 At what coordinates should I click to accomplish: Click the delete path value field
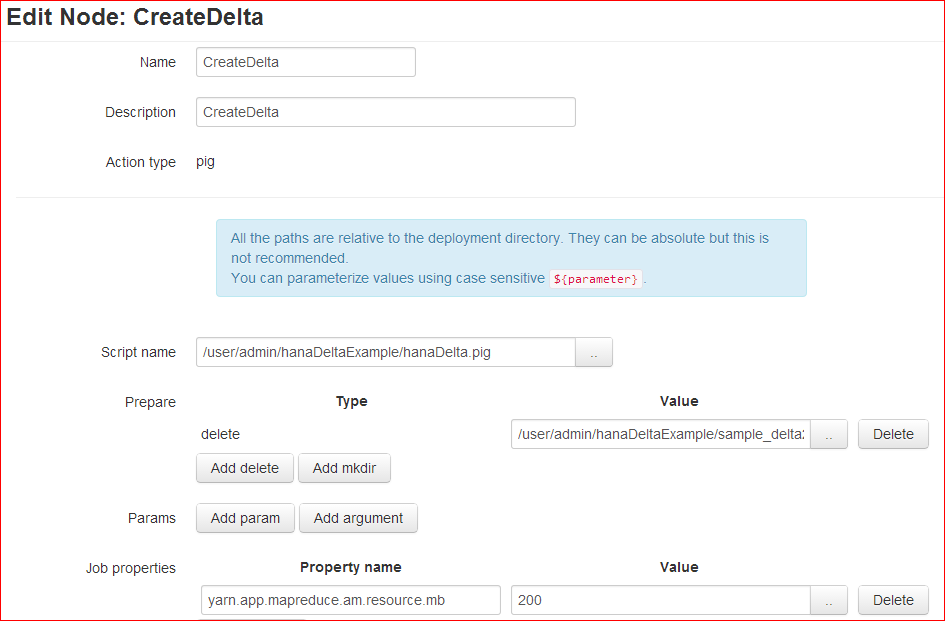point(661,434)
